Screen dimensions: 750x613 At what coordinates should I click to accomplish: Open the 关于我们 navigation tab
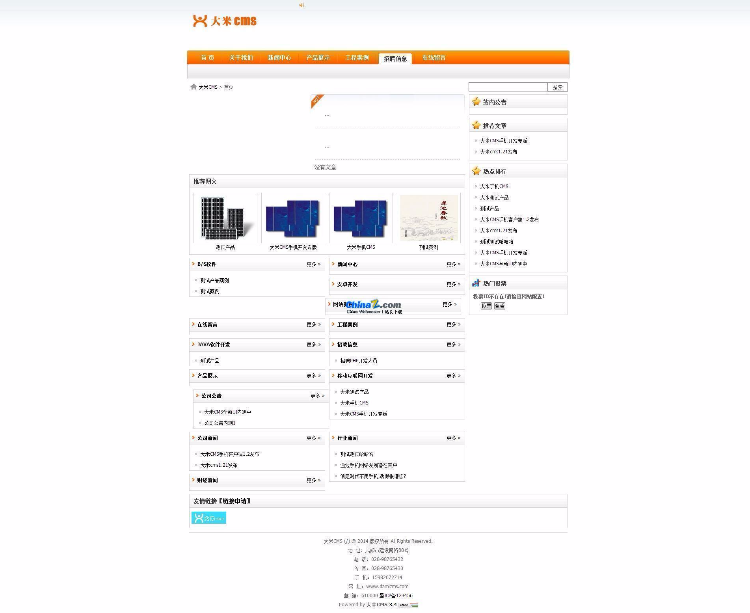(241, 58)
